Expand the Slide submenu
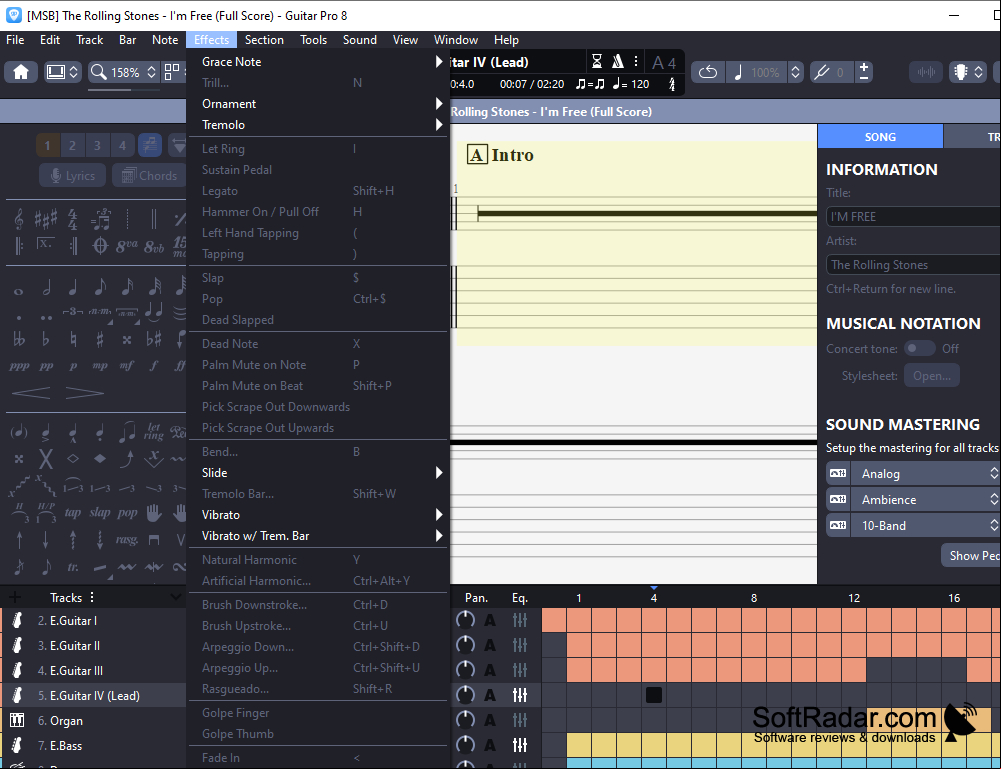The width and height of the screenshot is (1001, 769). click(320, 473)
